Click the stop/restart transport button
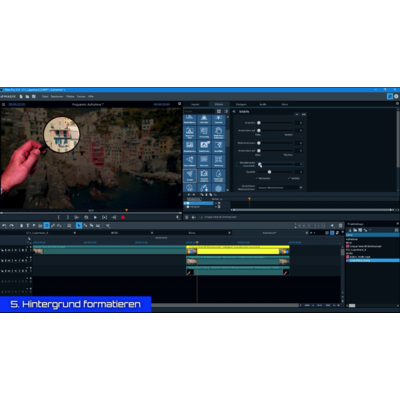Image resolution: width=400 pixels, height=400 pixels. [86, 217]
